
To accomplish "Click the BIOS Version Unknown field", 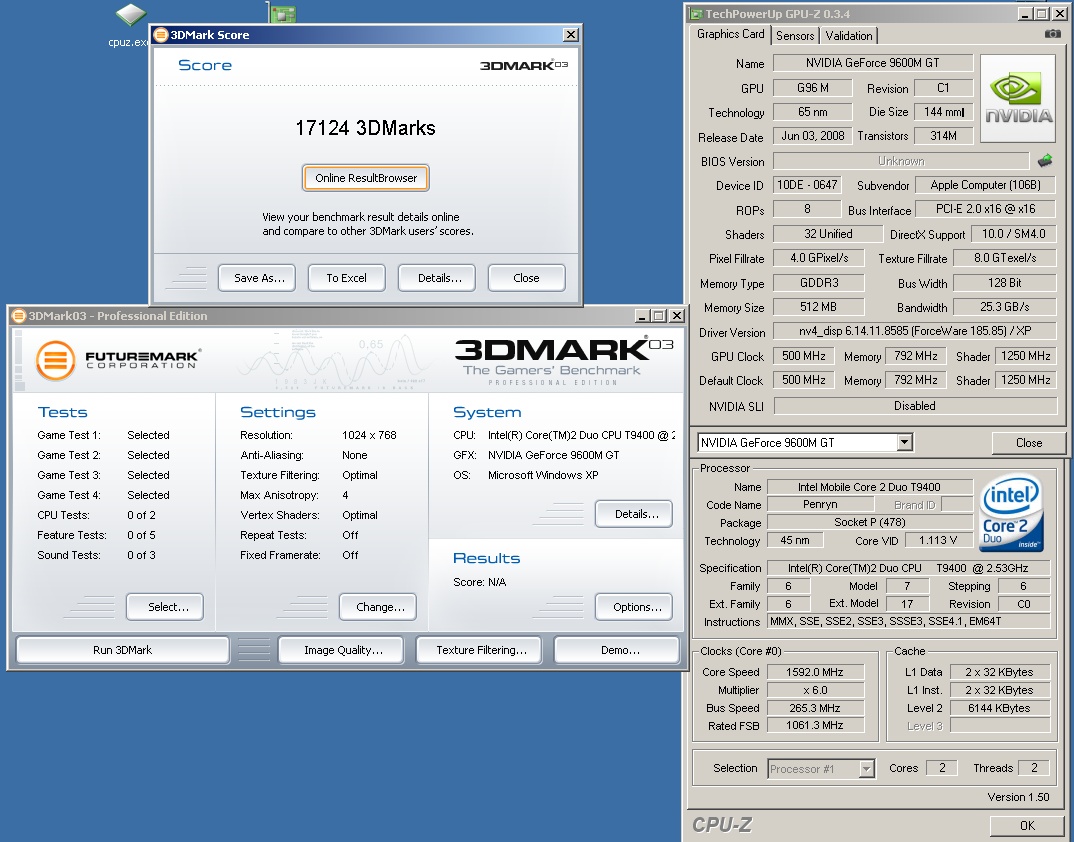I will click(901, 161).
